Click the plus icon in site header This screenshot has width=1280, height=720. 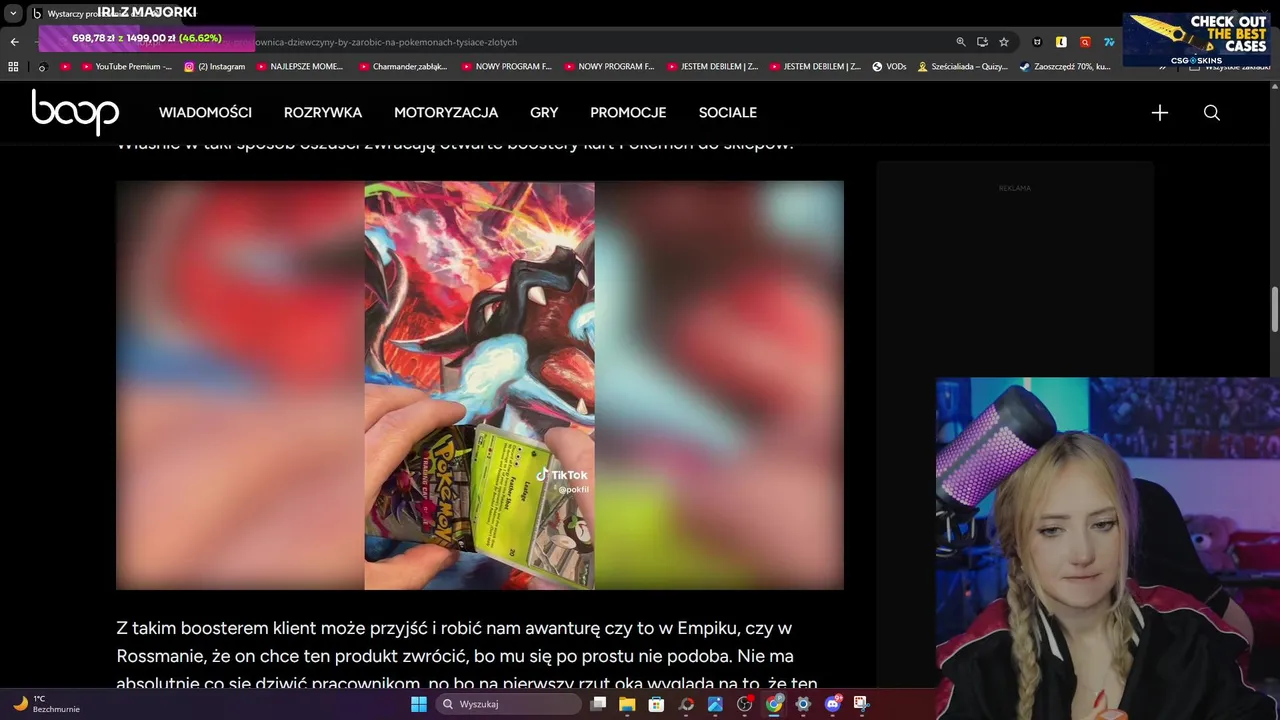click(x=1160, y=113)
